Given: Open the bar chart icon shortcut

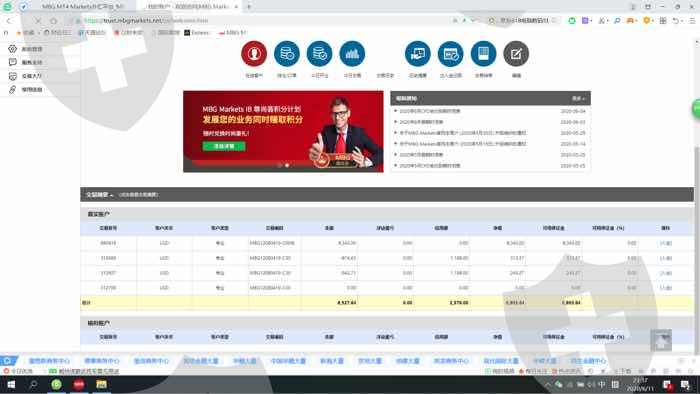Looking at the screenshot, I should click(x=352, y=54).
